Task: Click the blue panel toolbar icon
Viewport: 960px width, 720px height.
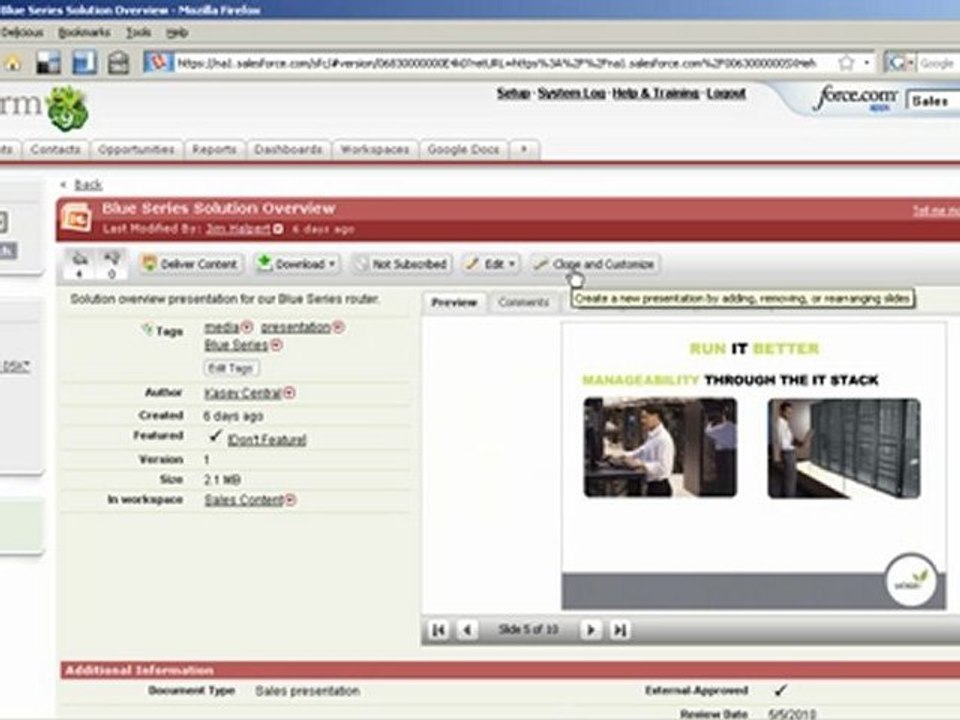Action: pos(84,62)
